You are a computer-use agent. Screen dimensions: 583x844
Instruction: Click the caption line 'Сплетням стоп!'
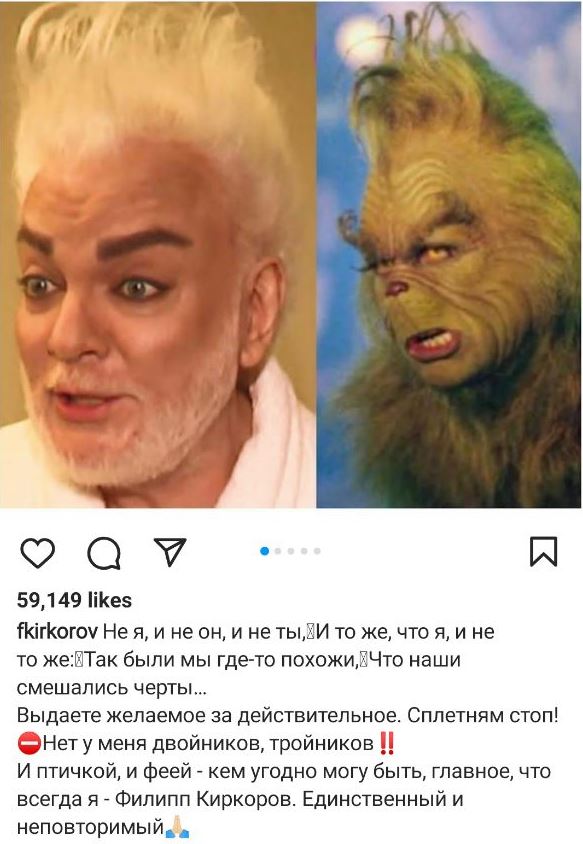483,716
